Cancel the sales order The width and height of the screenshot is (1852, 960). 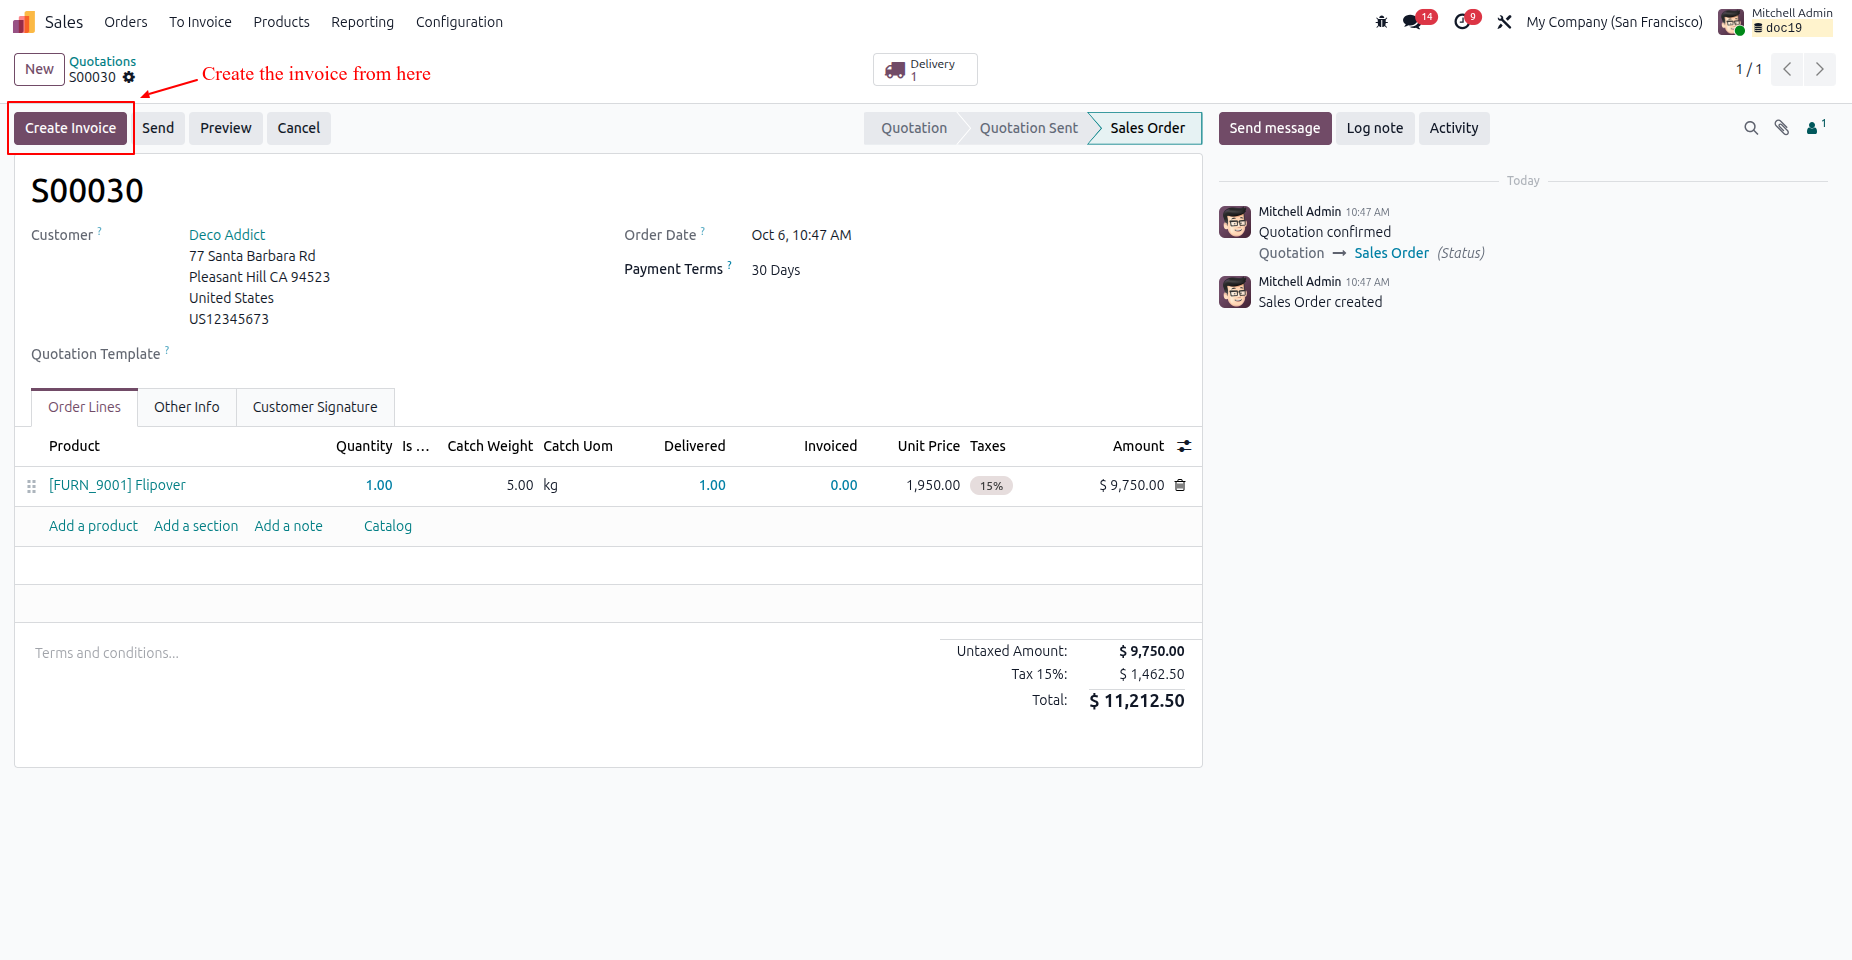tap(299, 128)
